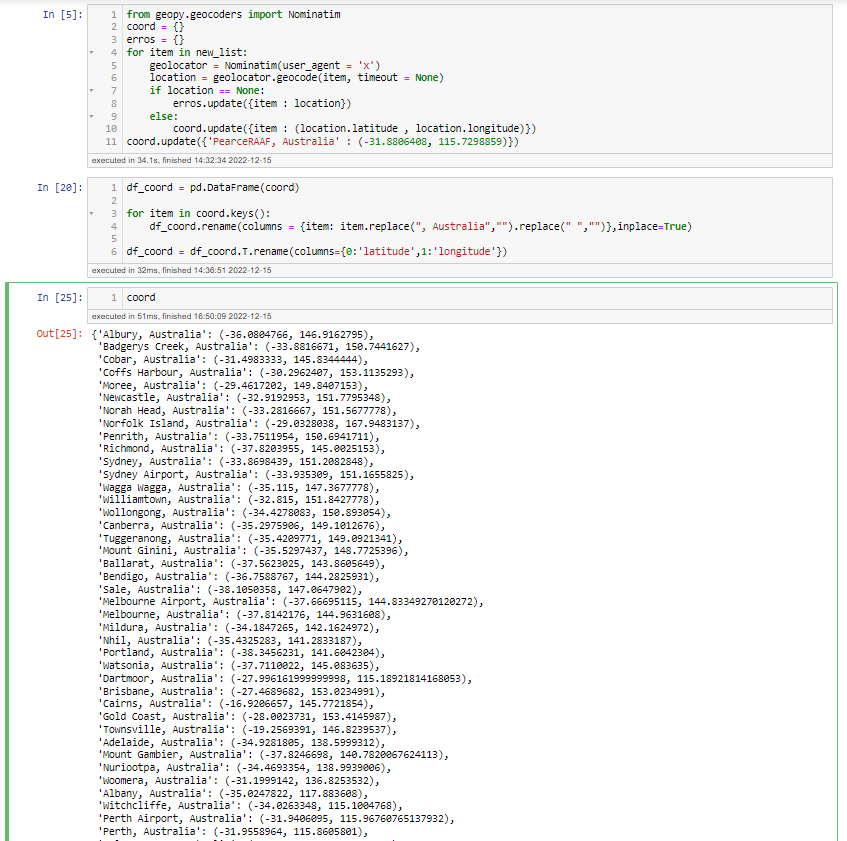Click the 'Perth Airport, Australia' output row
Image resolution: width=847 pixels, height=841 pixels.
point(276,819)
